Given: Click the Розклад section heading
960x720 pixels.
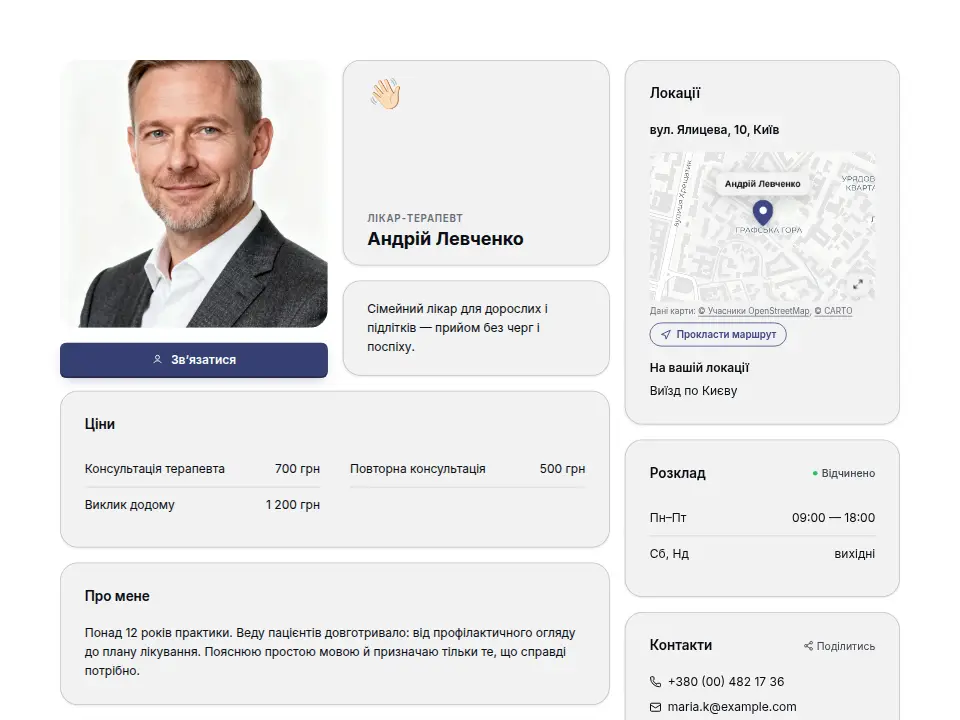Looking at the screenshot, I should 678,473.
